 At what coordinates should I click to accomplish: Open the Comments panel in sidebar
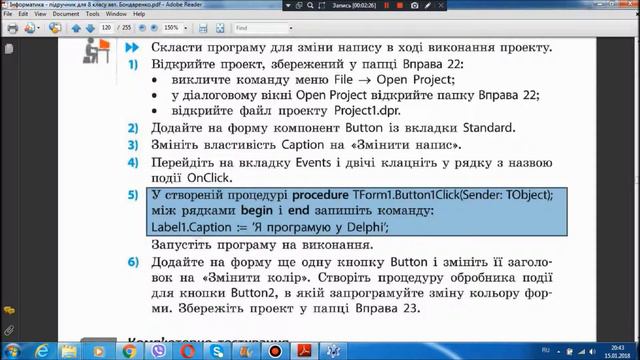coord(9,311)
